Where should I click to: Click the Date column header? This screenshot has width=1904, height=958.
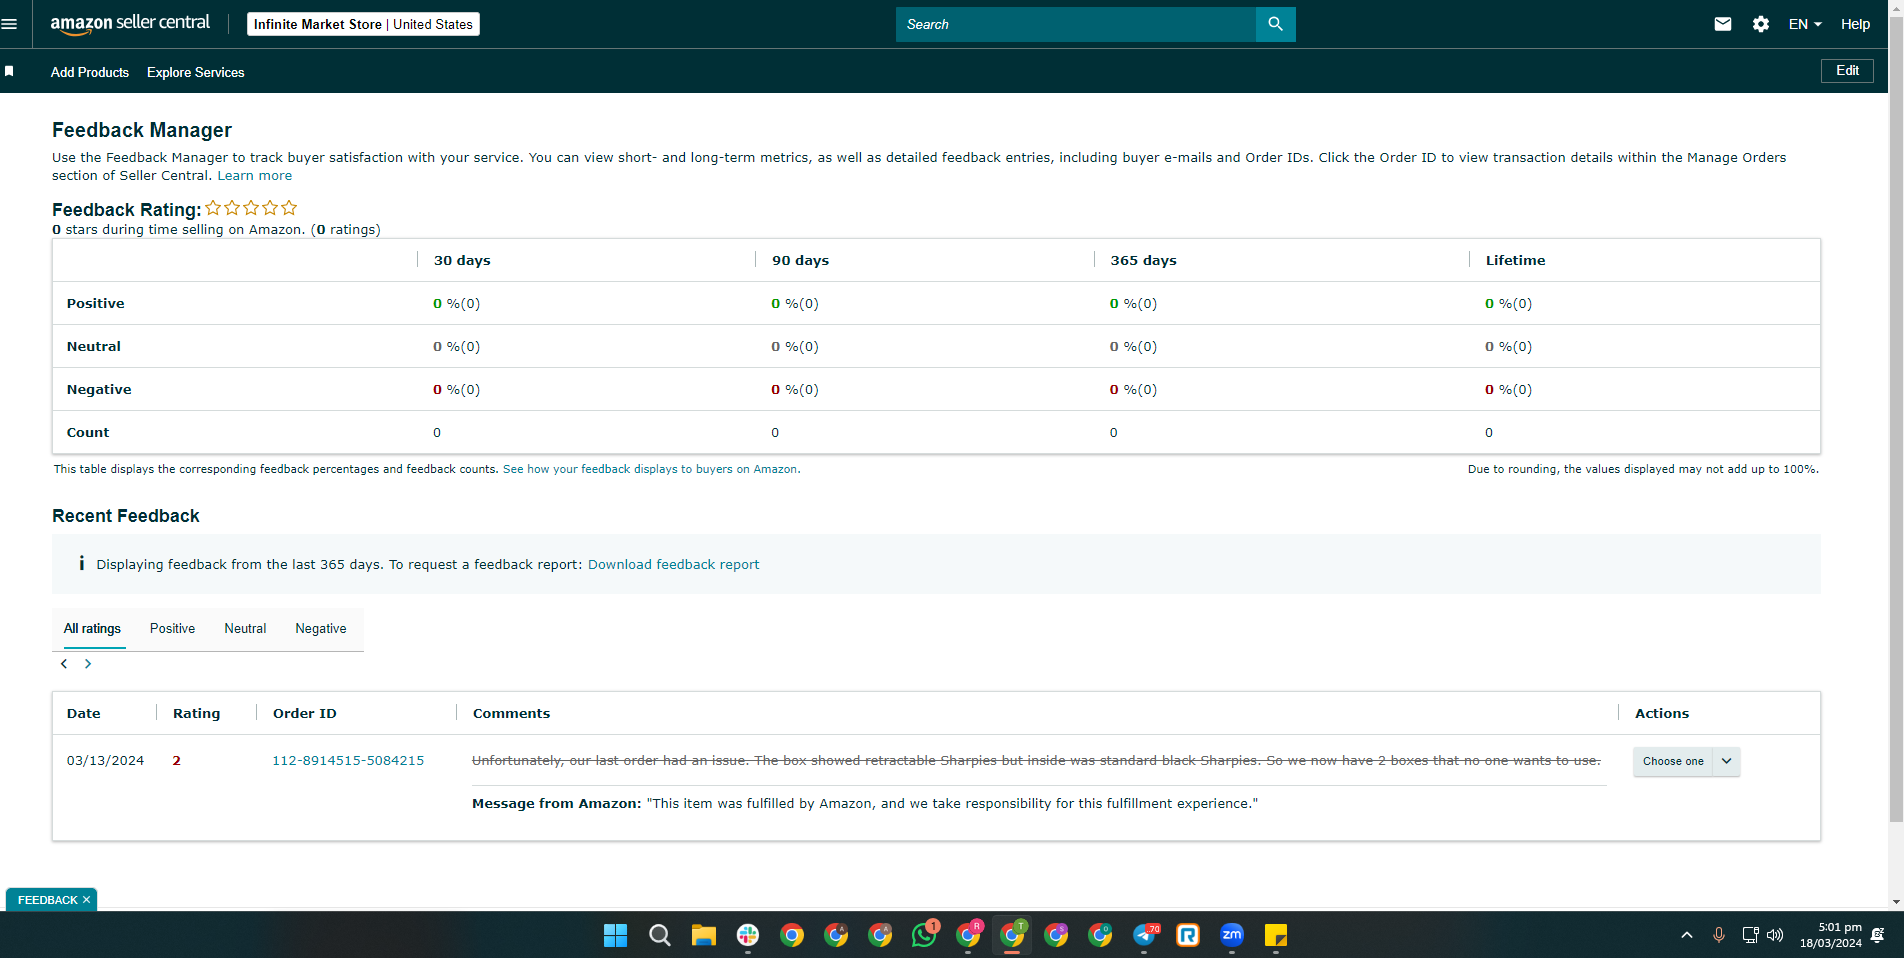(x=84, y=713)
